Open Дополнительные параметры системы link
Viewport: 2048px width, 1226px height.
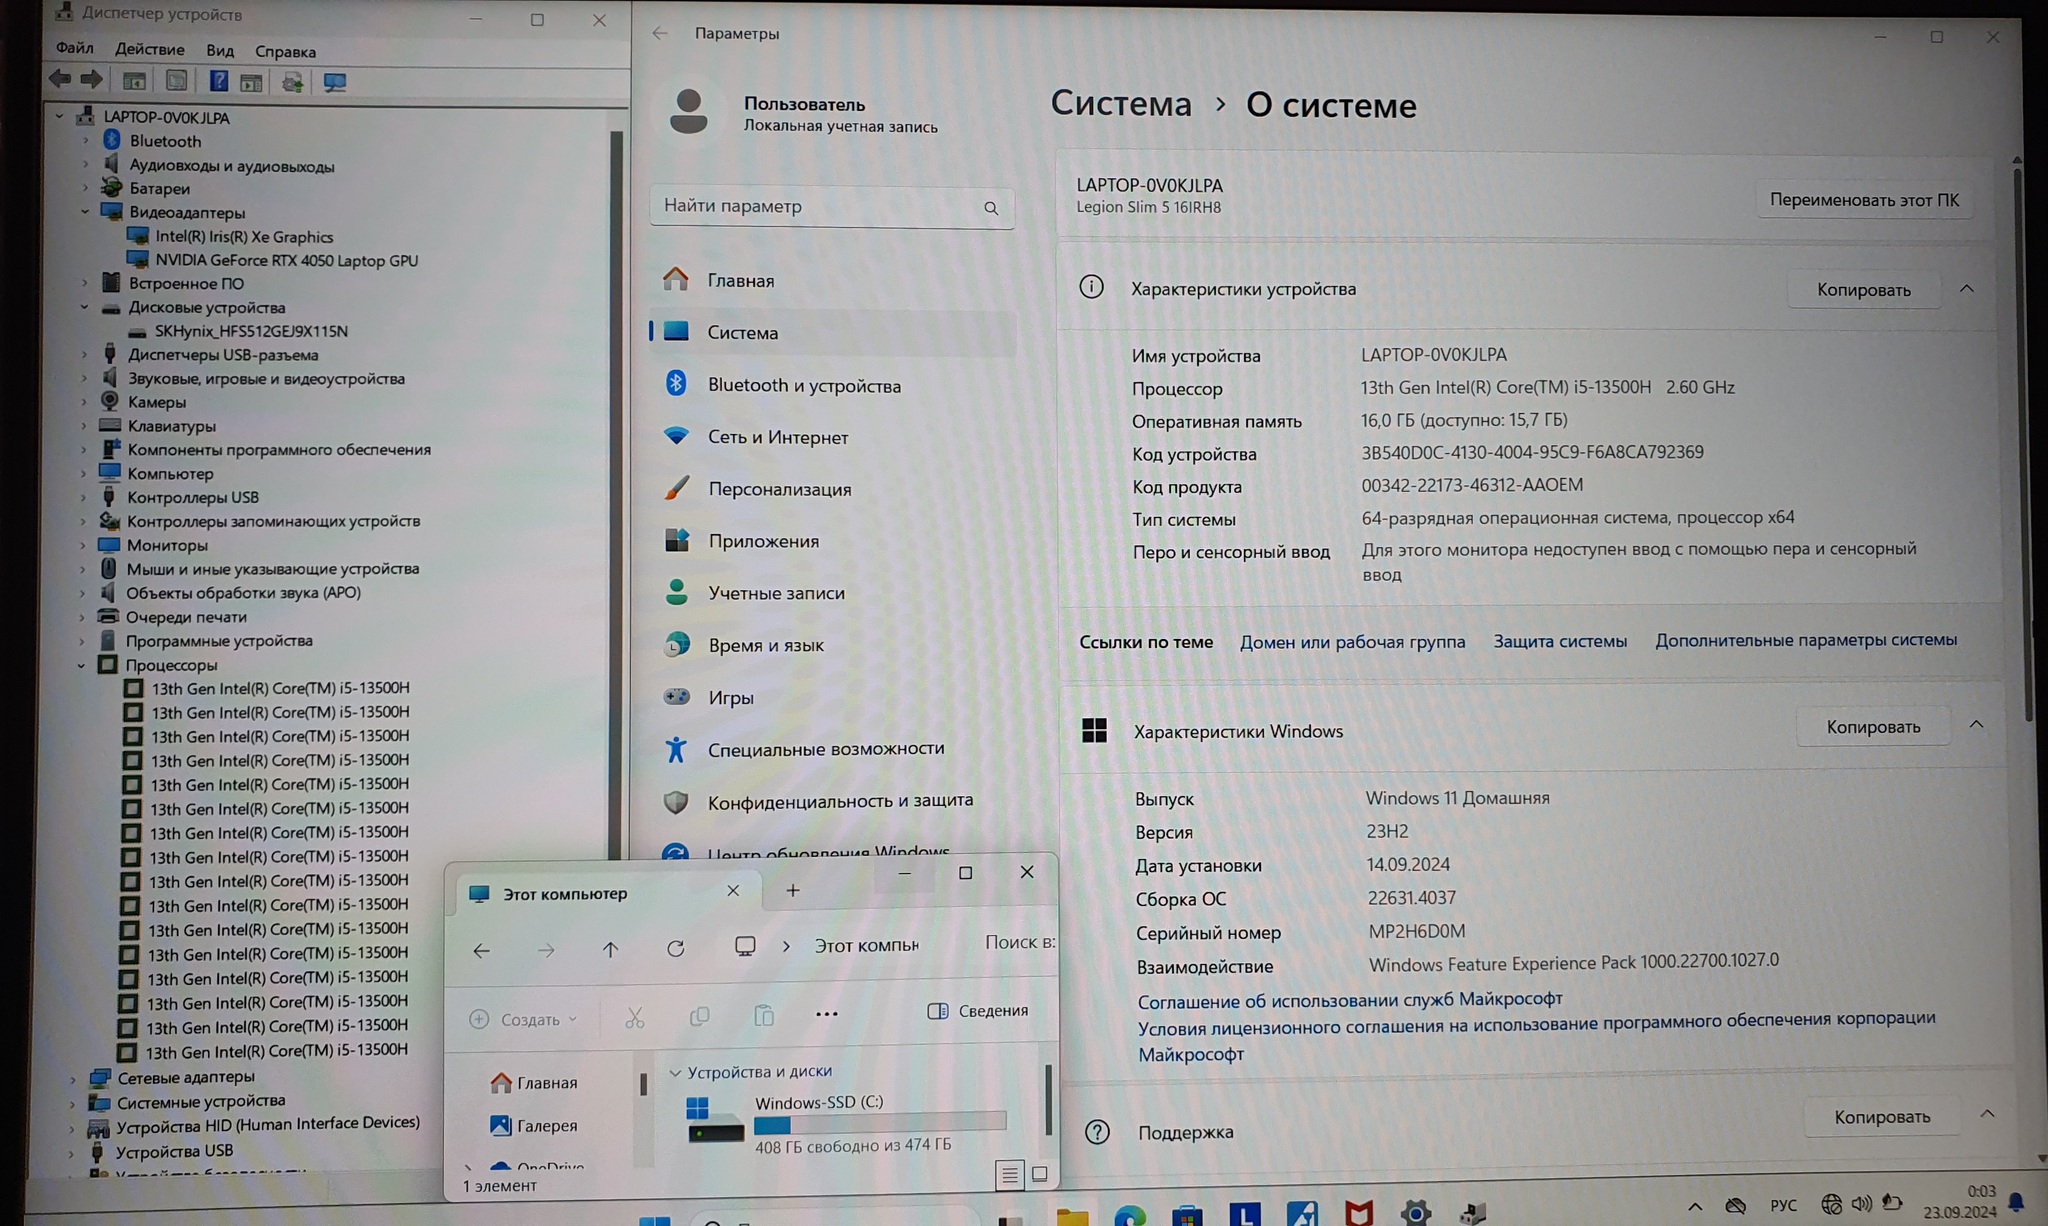tap(1805, 640)
